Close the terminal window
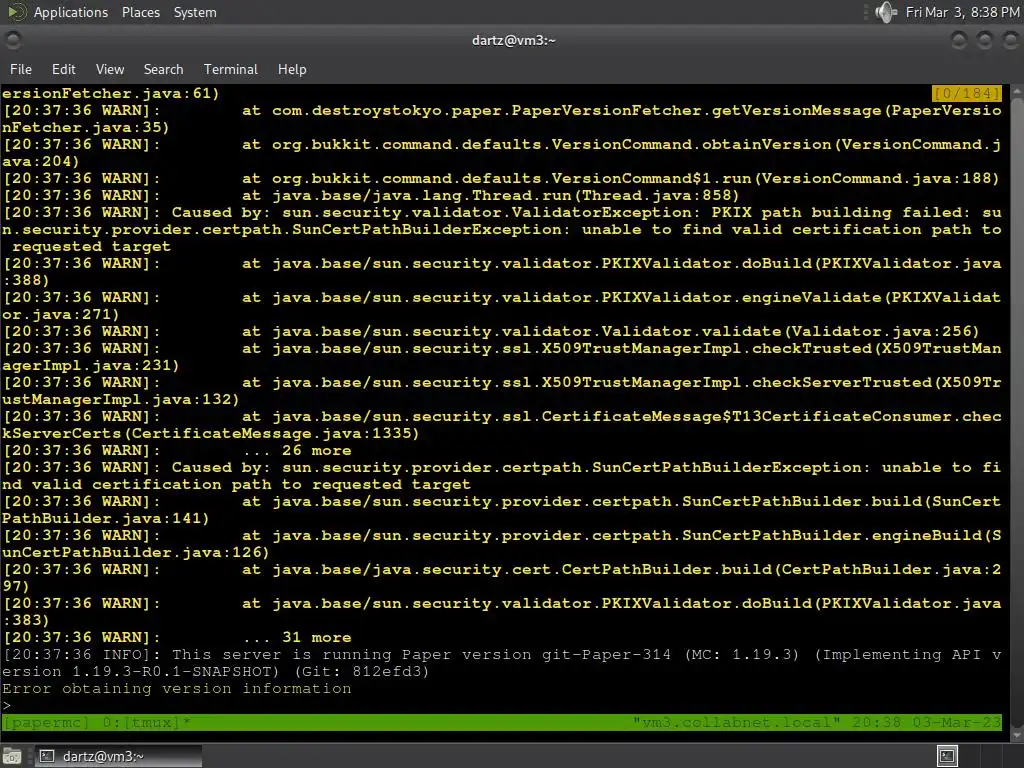This screenshot has width=1024, height=768. tap(1010, 40)
